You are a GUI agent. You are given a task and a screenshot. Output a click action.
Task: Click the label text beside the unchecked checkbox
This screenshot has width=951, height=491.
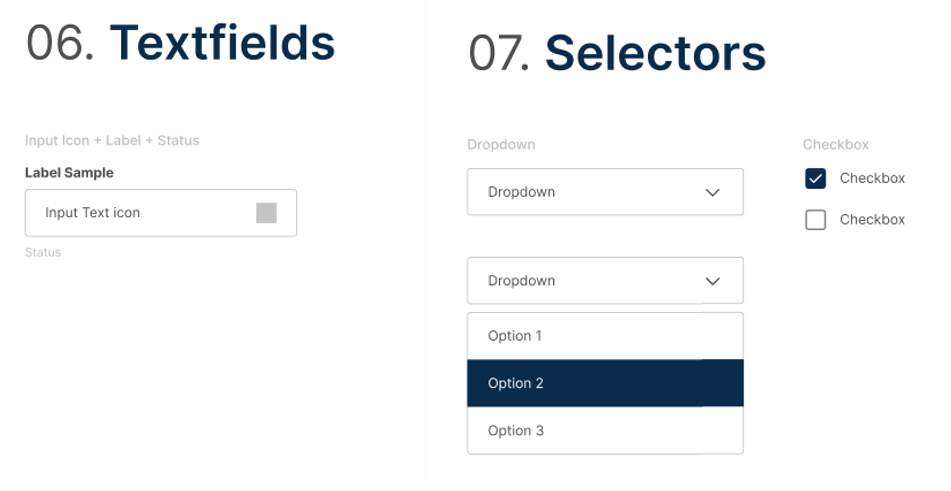(x=872, y=220)
